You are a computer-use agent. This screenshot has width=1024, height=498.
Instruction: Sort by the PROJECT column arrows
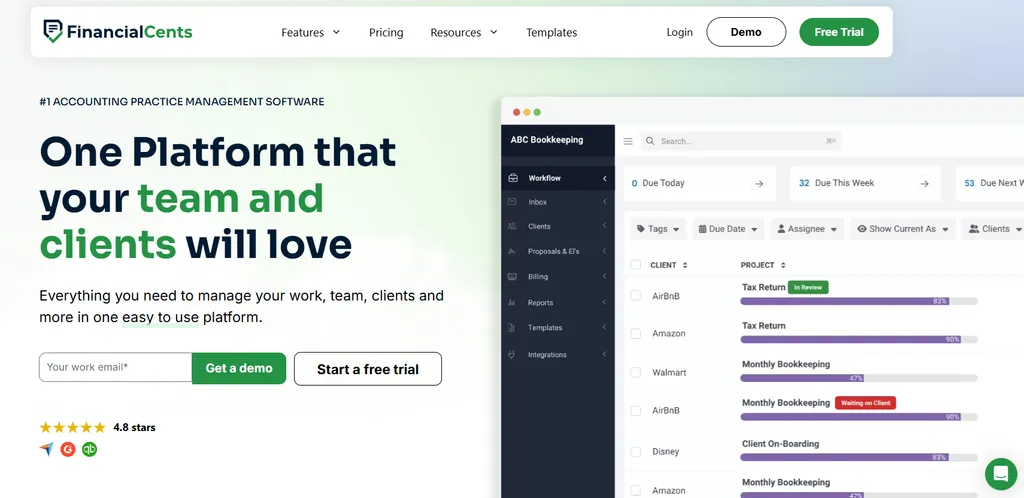point(783,265)
